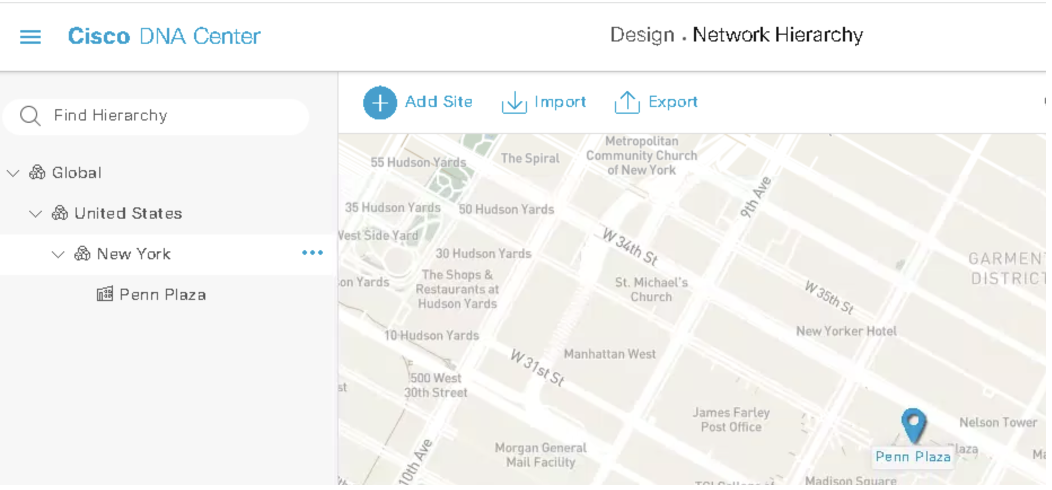1052x490 pixels.
Task: Open the hamburger navigation menu
Action: [x=31, y=37]
